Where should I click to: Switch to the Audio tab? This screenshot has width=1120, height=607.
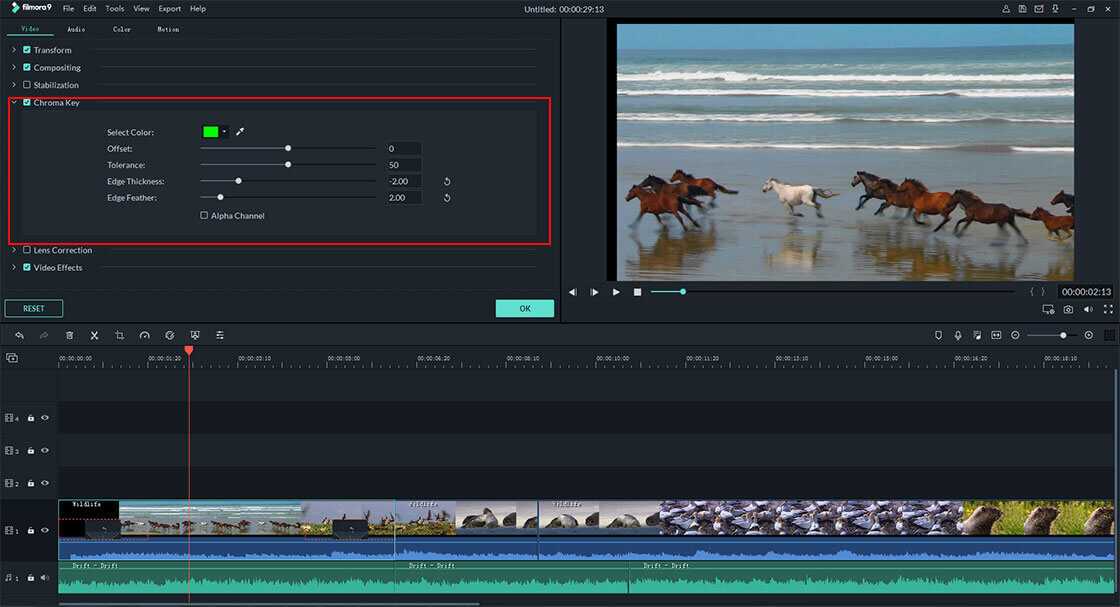(76, 29)
